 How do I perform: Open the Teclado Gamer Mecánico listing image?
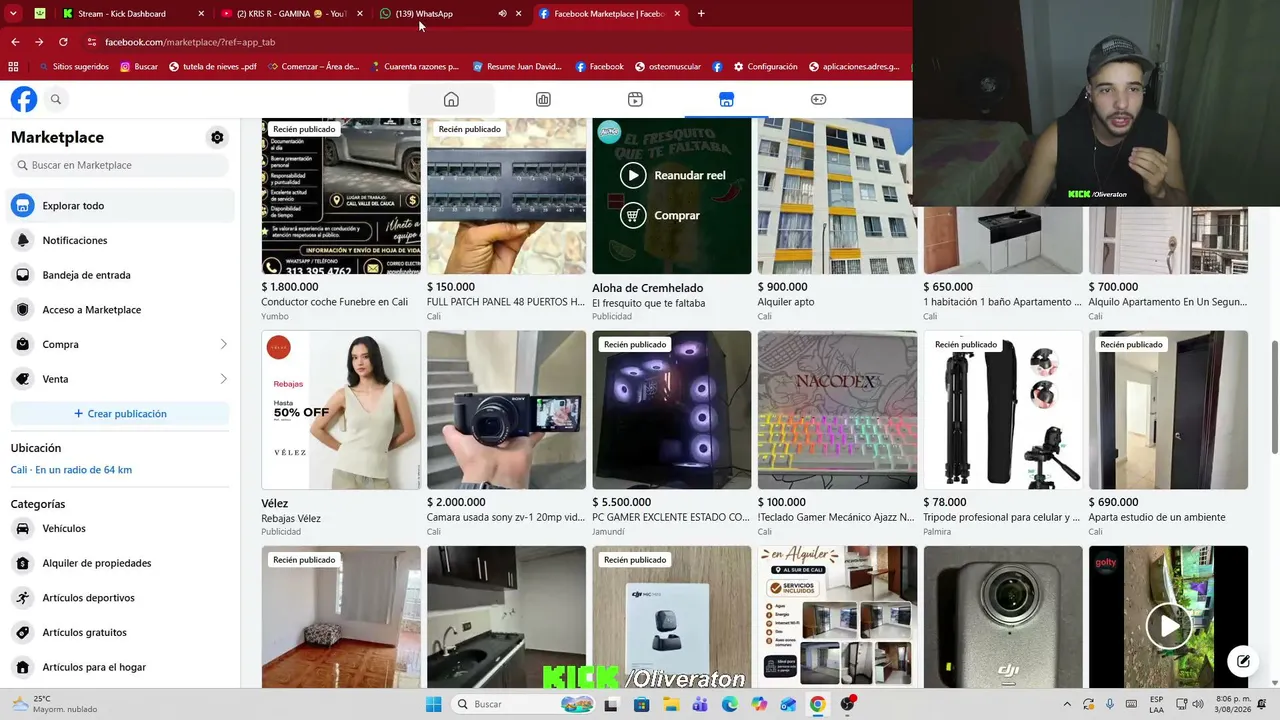click(837, 410)
